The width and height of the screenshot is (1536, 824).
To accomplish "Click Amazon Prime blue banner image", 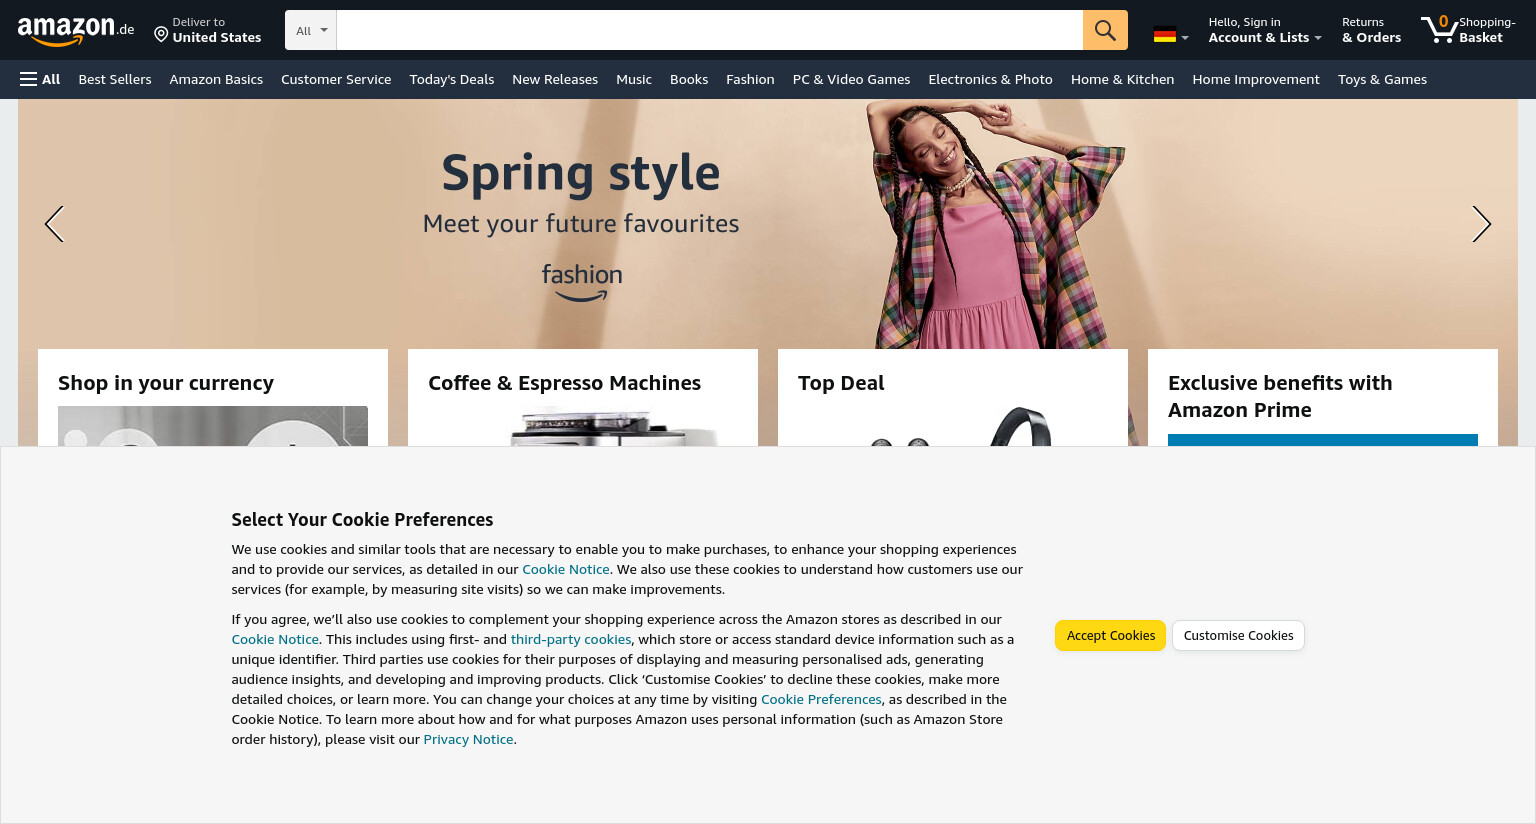I will (x=1323, y=440).
